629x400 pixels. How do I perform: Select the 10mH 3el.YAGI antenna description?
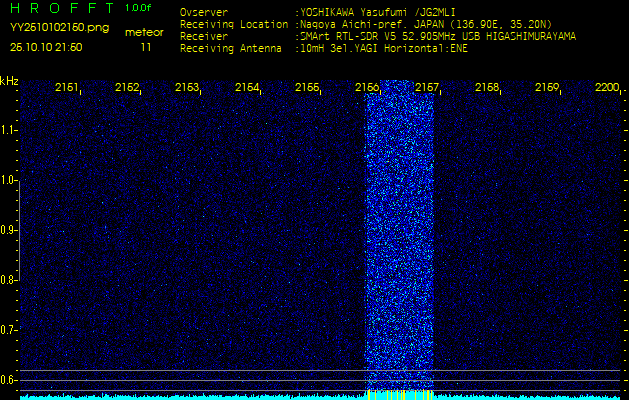click(x=383, y=49)
